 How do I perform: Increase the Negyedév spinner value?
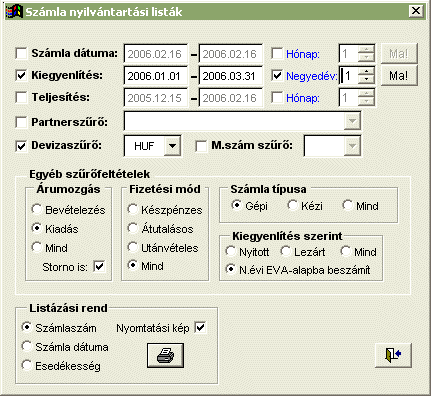(366, 72)
